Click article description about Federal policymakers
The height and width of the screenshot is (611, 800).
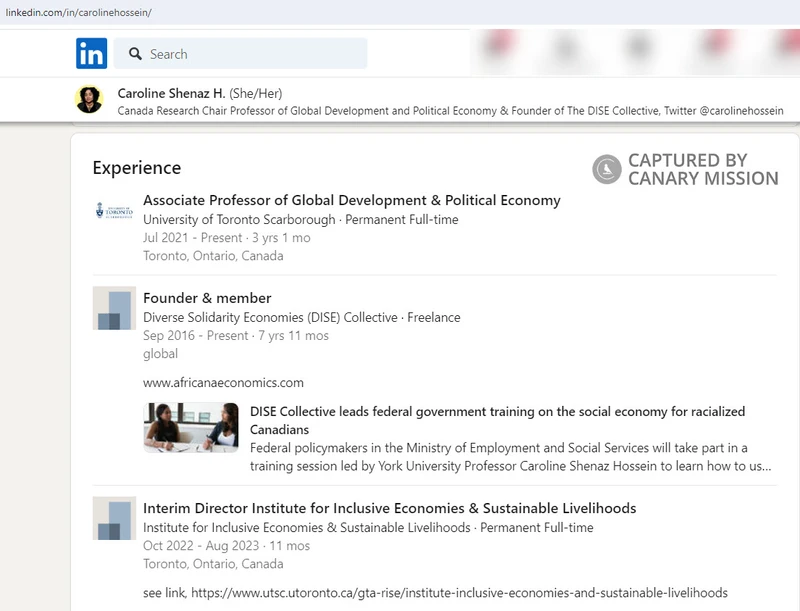click(x=510, y=457)
